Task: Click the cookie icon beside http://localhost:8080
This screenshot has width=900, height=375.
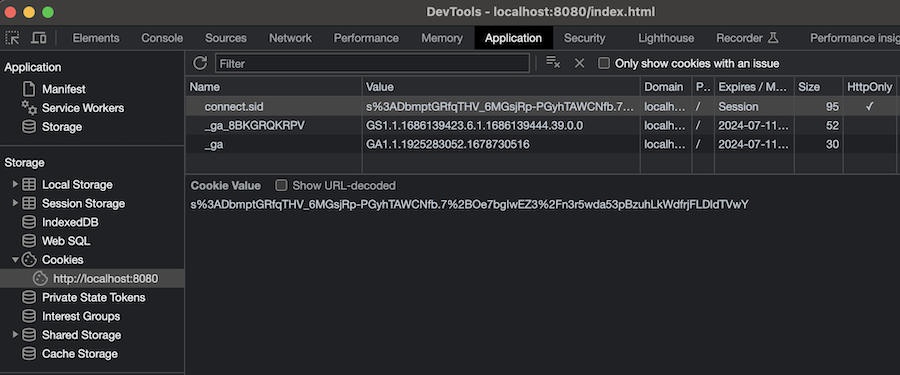Action: point(40,279)
